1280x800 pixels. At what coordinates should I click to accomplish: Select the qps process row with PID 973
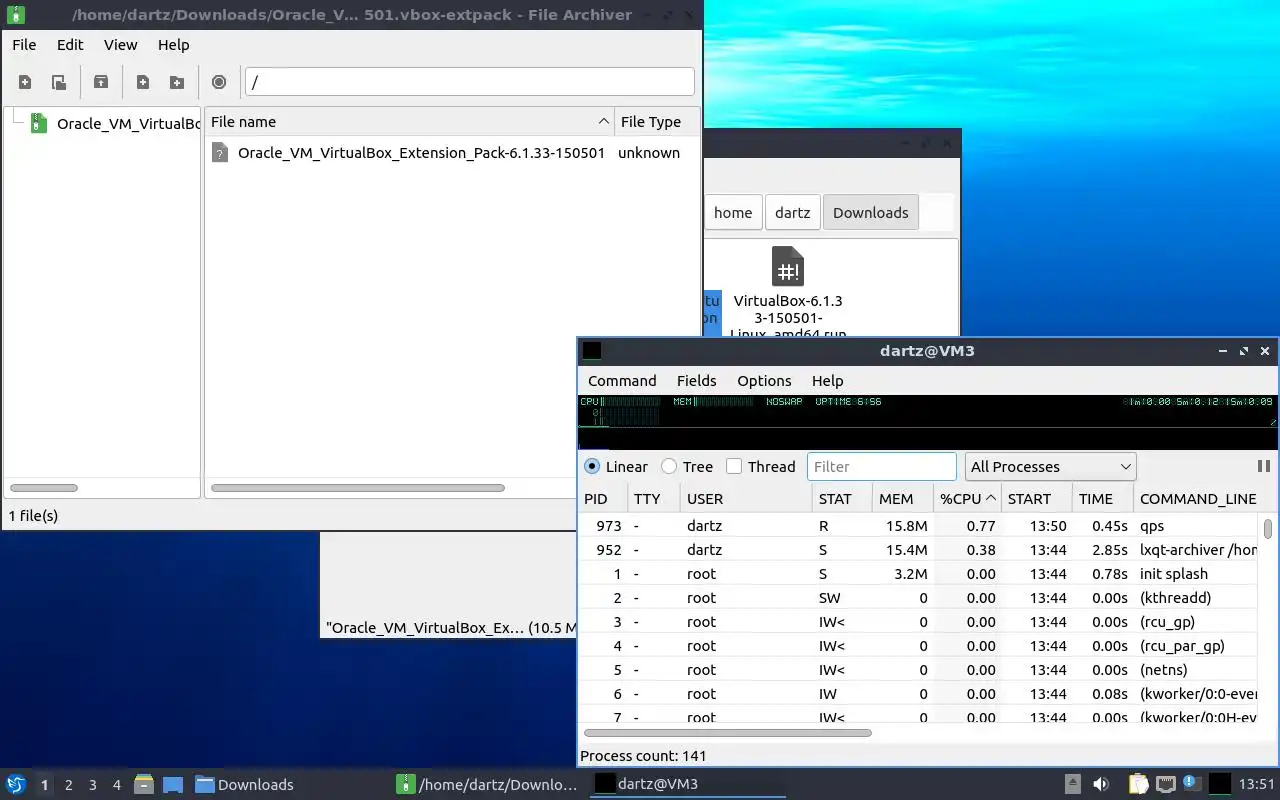[918, 526]
